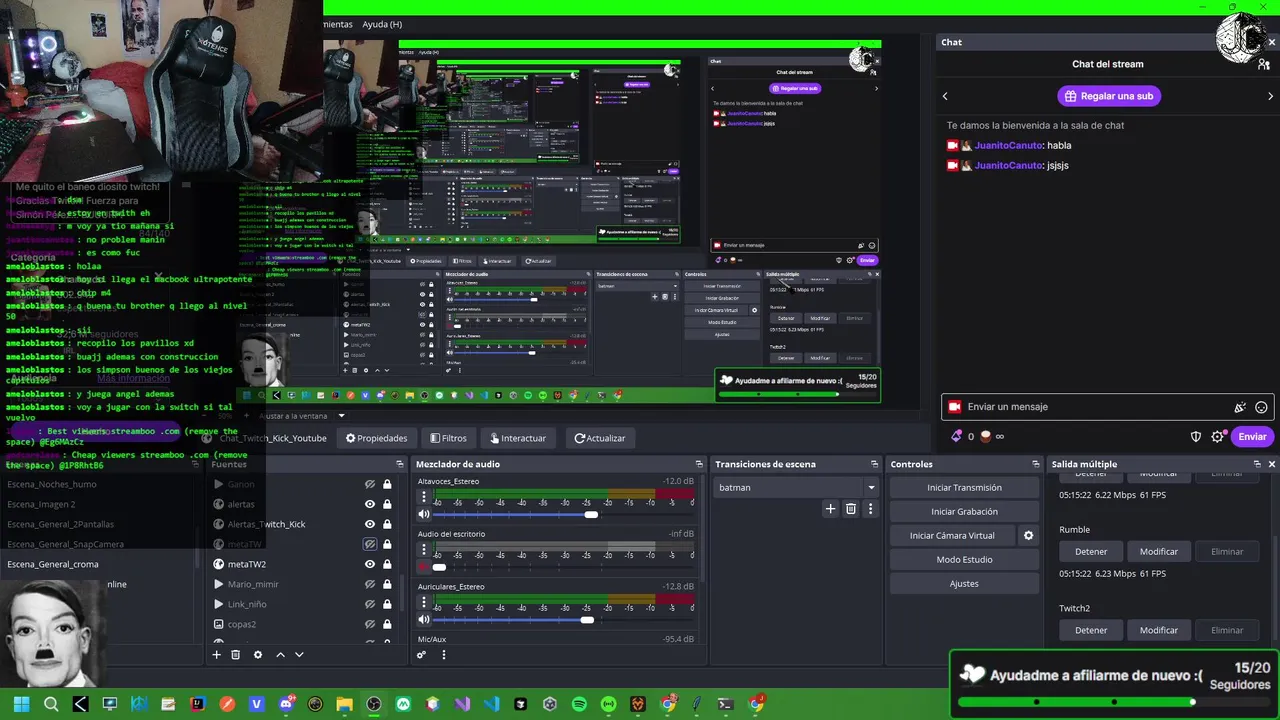Open the audio mixer's three-dot menu at the bottom

pyautogui.click(x=443, y=655)
